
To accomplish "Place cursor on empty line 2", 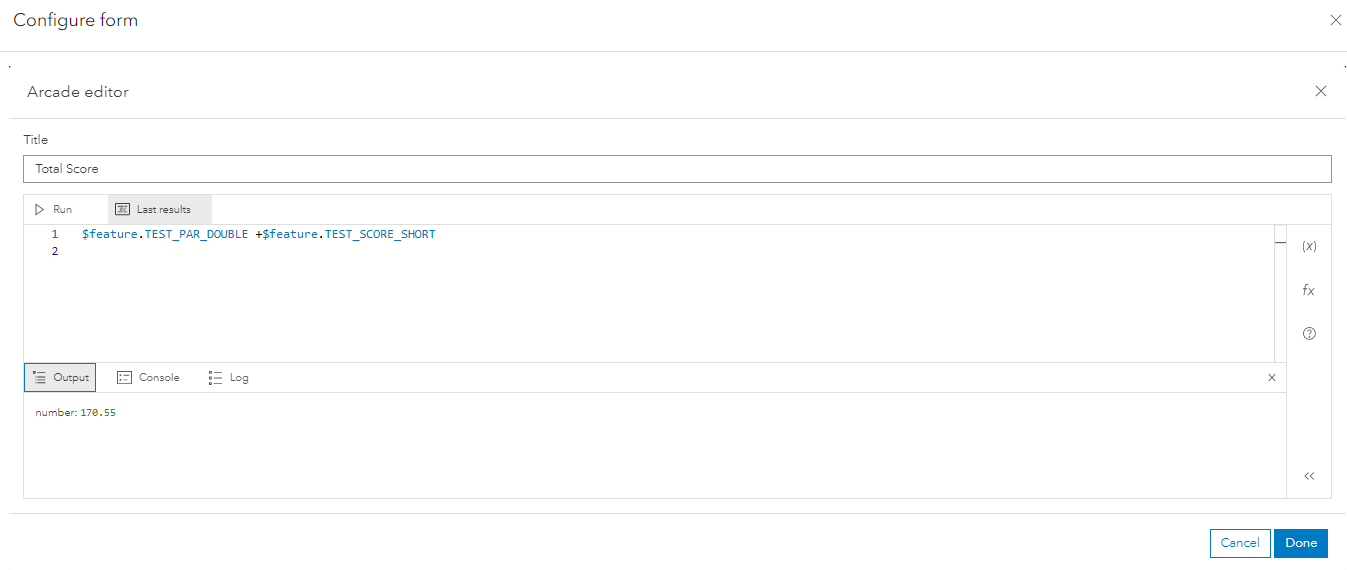I will click(x=300, y=252).
